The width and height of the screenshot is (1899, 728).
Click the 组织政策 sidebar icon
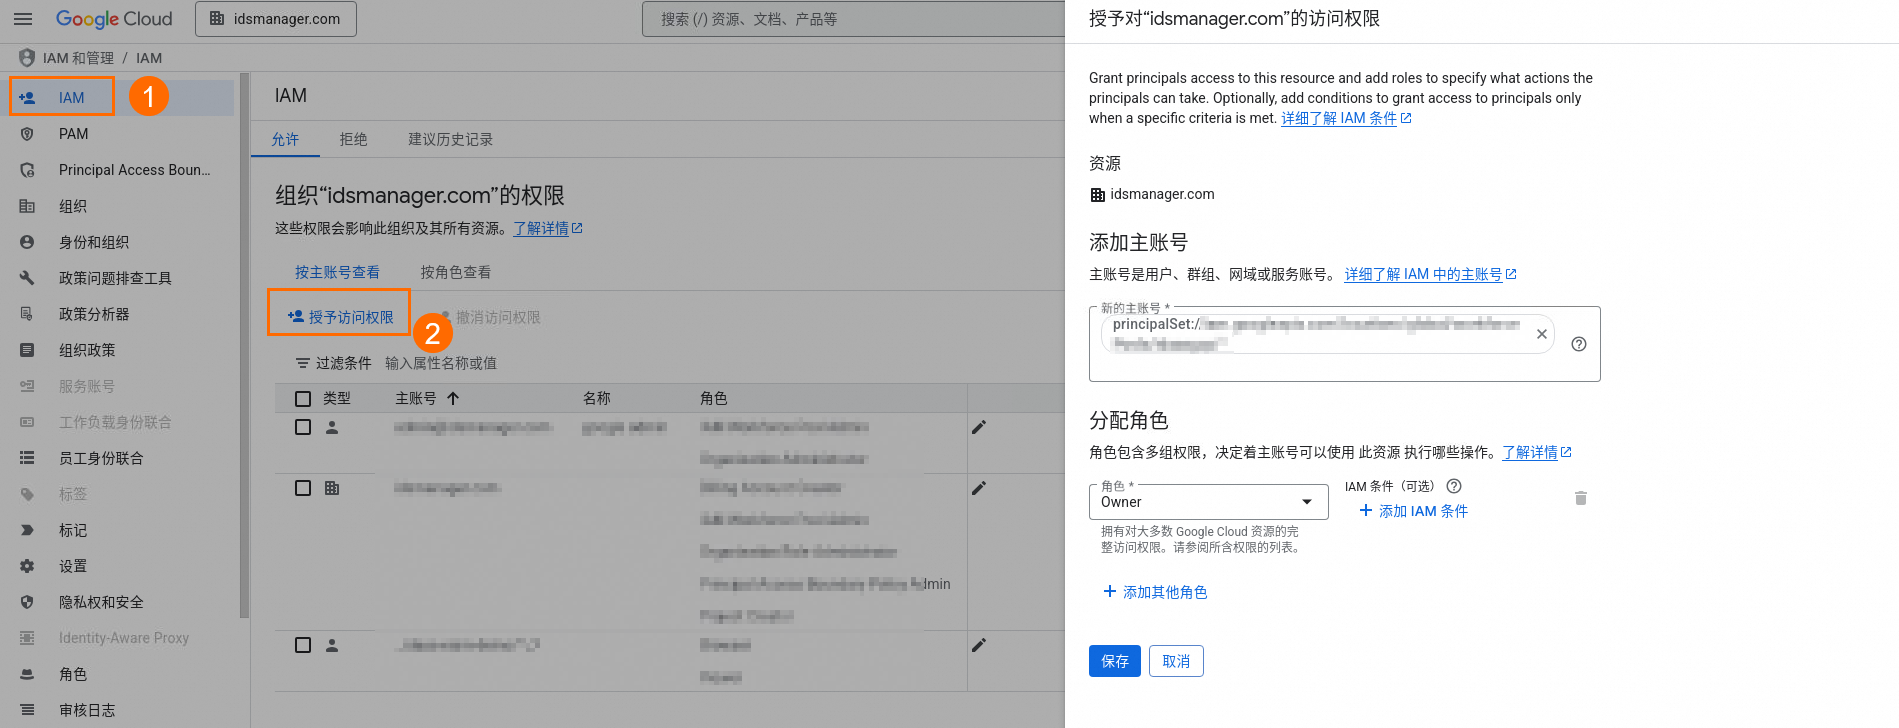tap(27, 350)
